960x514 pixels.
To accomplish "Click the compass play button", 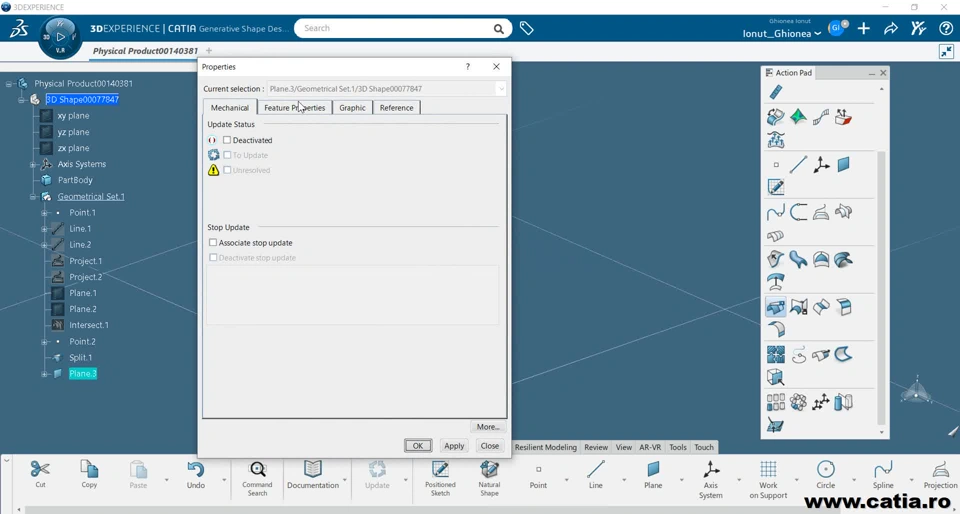I will (x=61, y=37).
